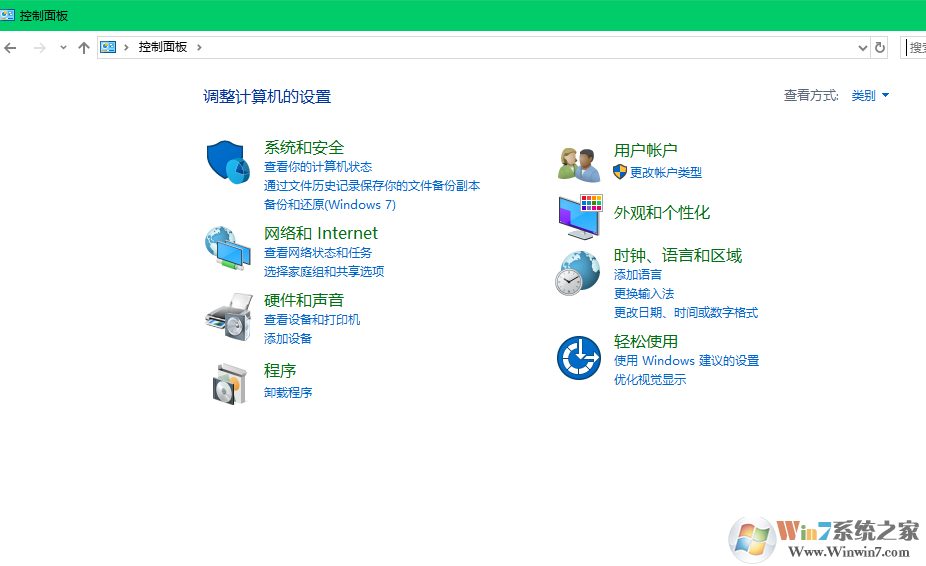The width and height of the screenshot is (926, 566).
Task: Open the address bar history dropdown
Action: pyautogui.click(x=863, y=47)
